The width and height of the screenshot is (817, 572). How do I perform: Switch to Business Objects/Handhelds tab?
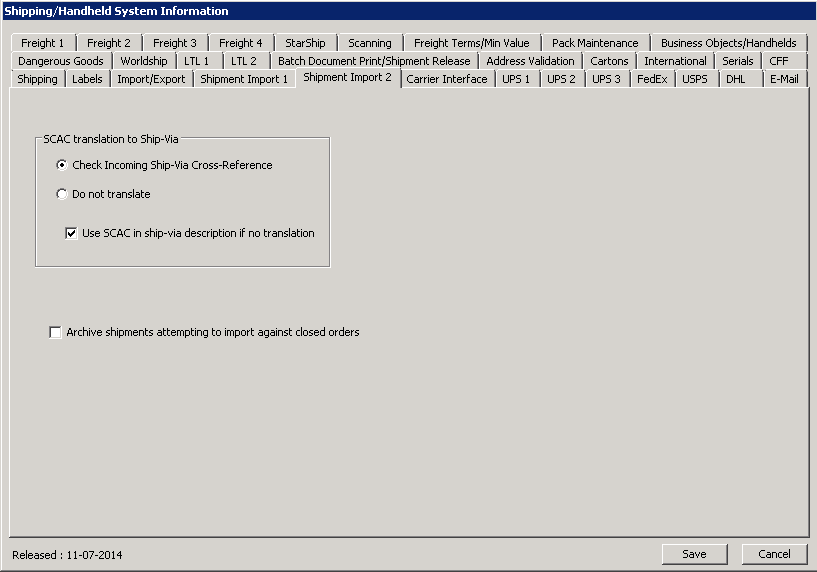point(728,43)
